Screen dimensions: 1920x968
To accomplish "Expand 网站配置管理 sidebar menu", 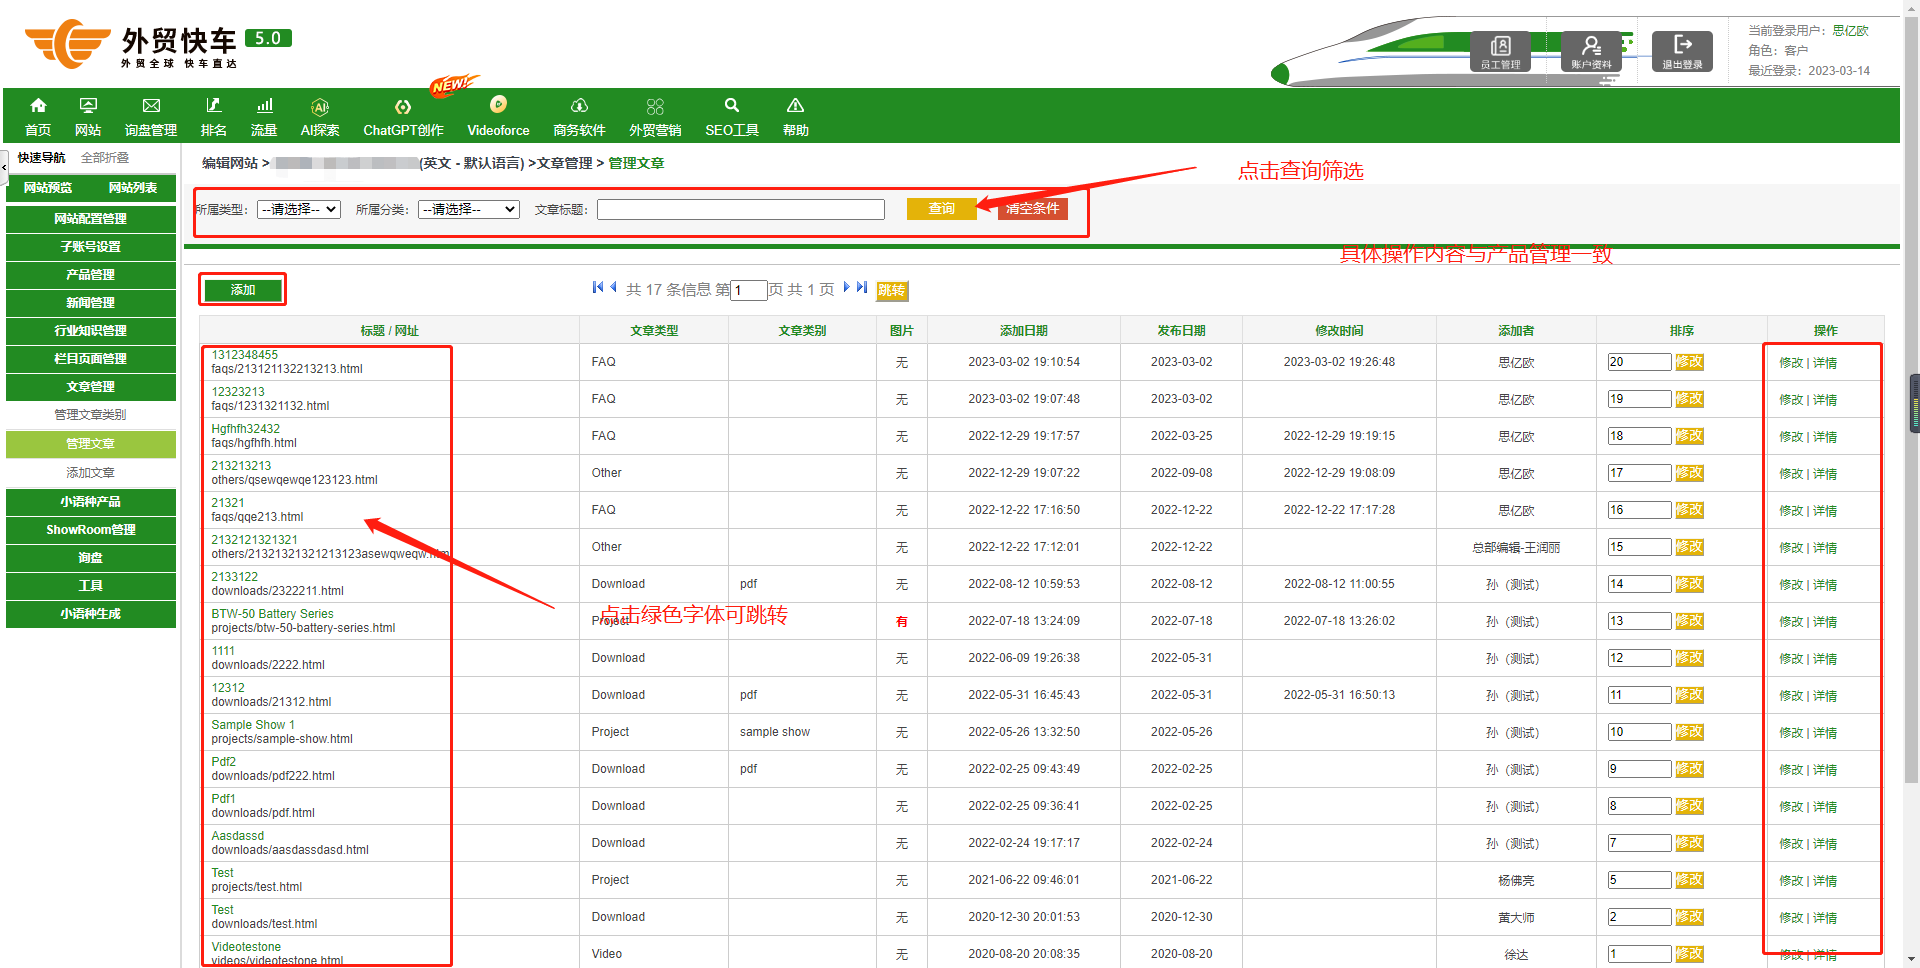I will pyautogui.click(x=91, y=219).
